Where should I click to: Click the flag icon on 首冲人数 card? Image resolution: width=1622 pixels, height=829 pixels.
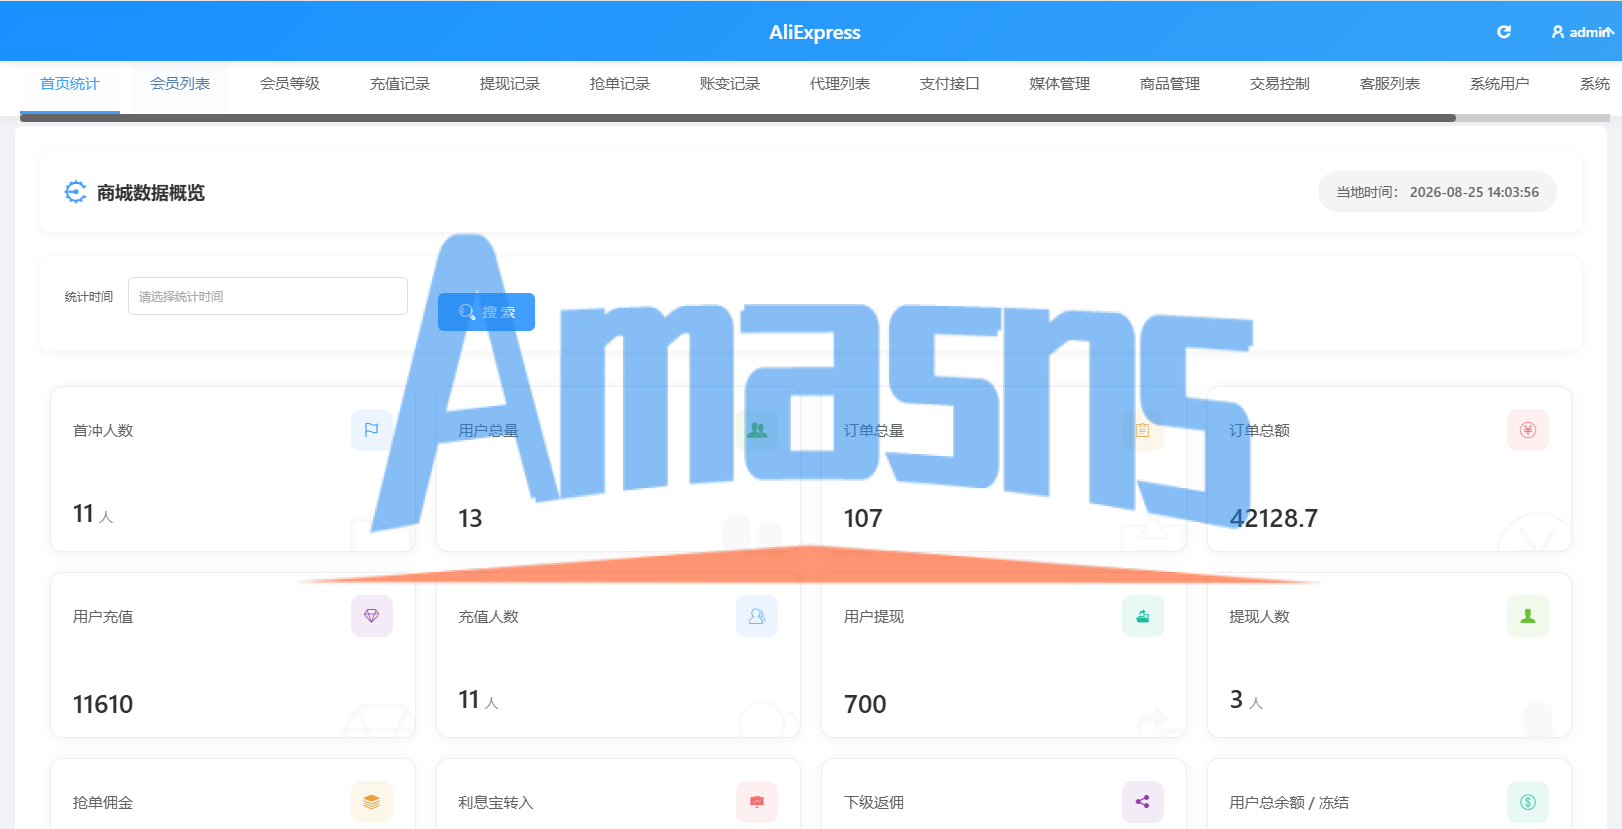pyautogui.click(x=372, y=430)
